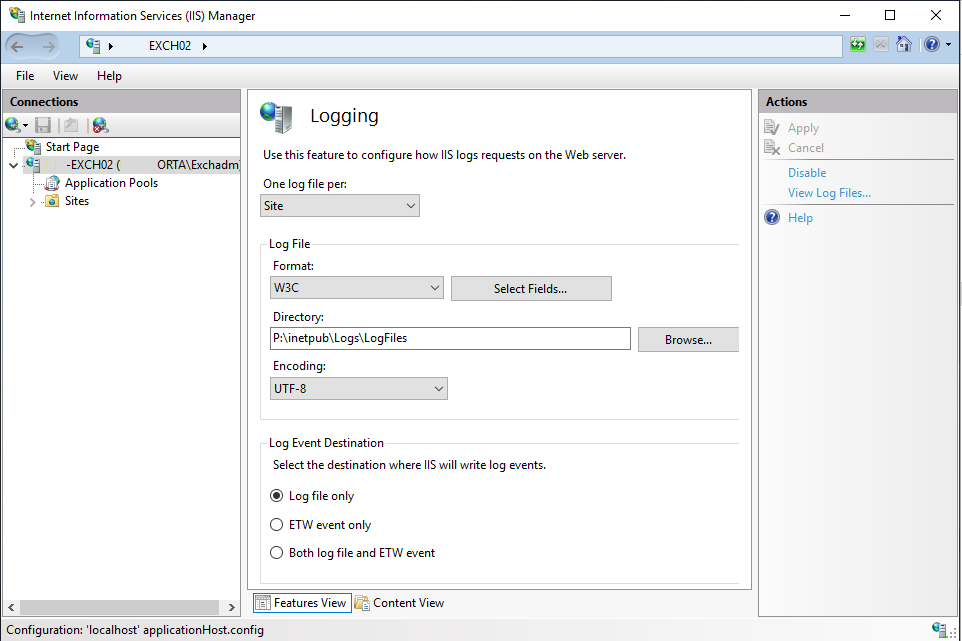Viewport: 962px width, 641px height.
Task: Open the File menu
Action: 25,75
